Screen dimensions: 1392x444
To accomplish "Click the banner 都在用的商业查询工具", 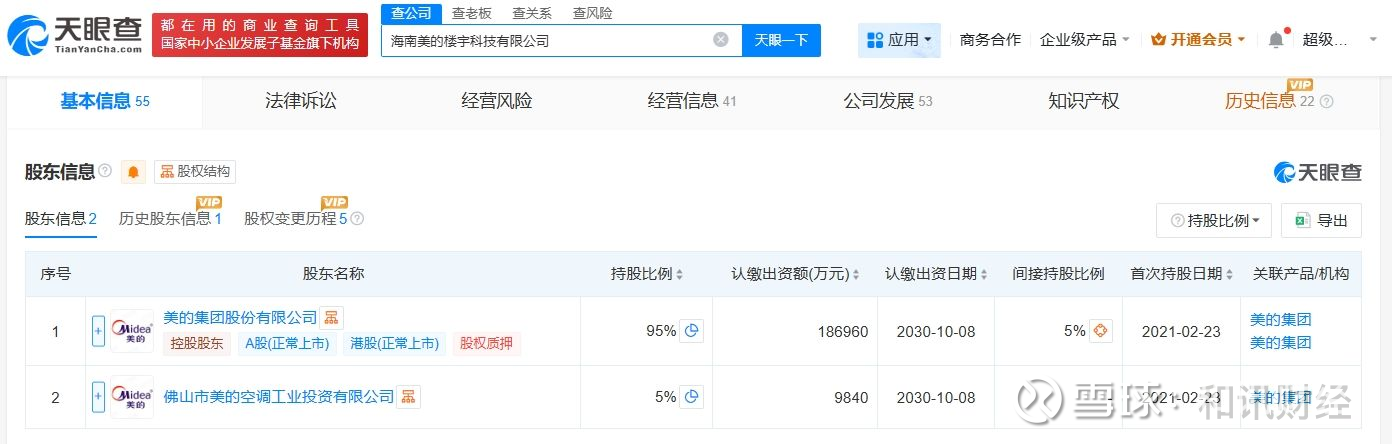I will click(x=260, y=35).
